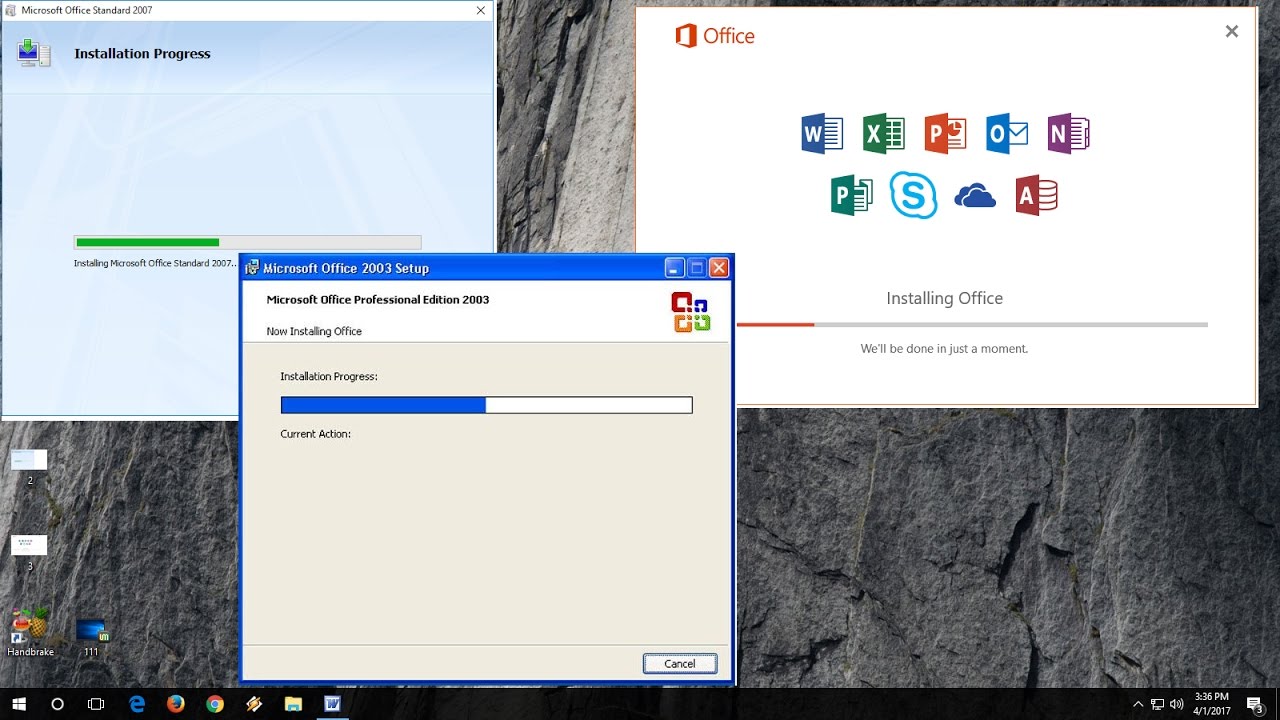This screenshot has width=1280, height=720.
Task: Click the Office Standard 2007 title bar icon
Action: click(11, 10)
